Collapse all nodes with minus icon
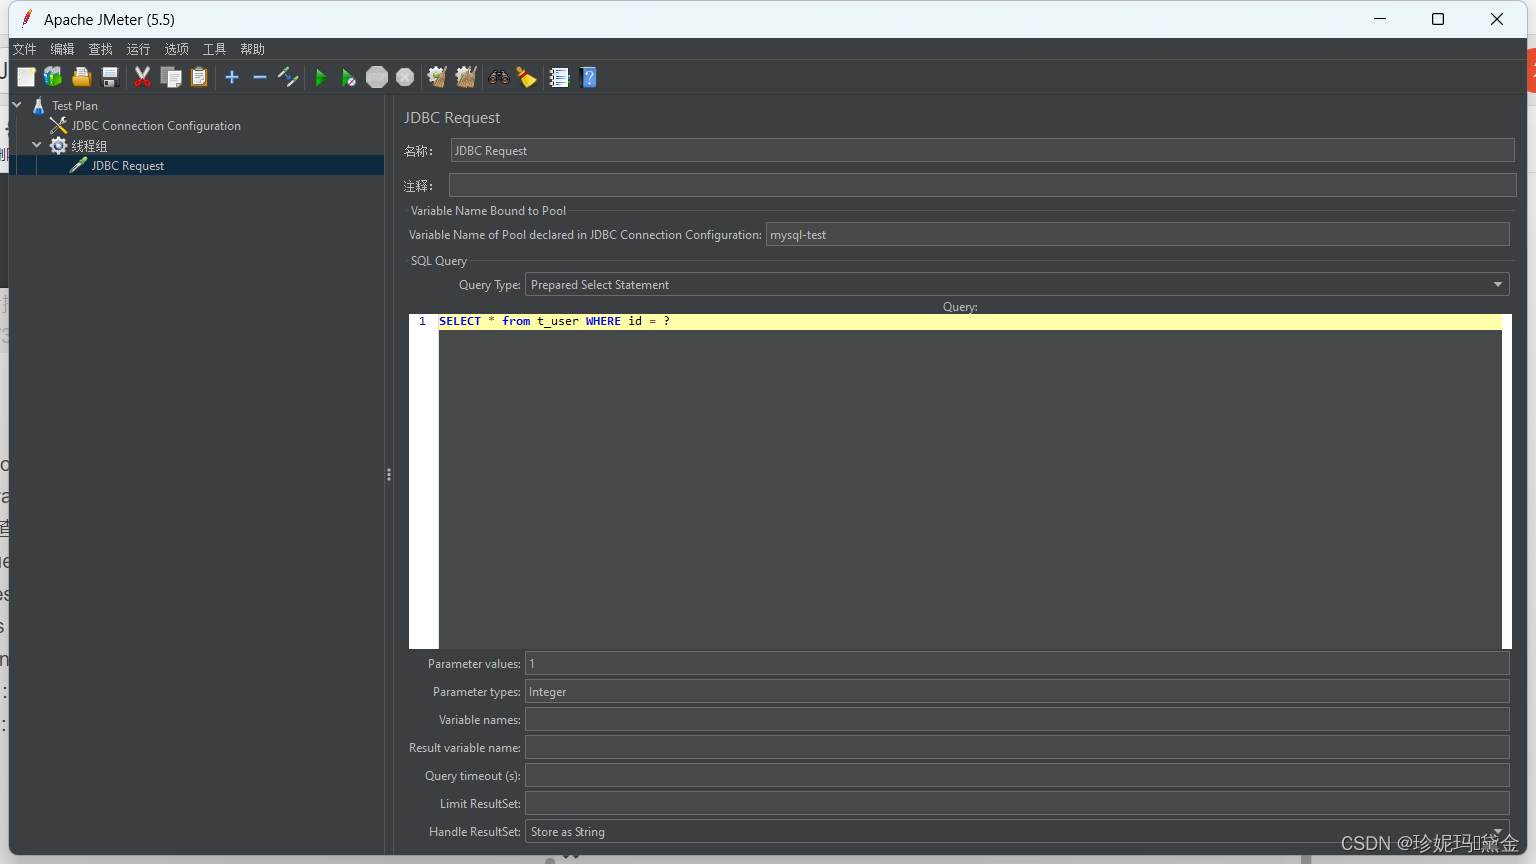Screen dimensions: 1536x864 (x=260, y=77)
